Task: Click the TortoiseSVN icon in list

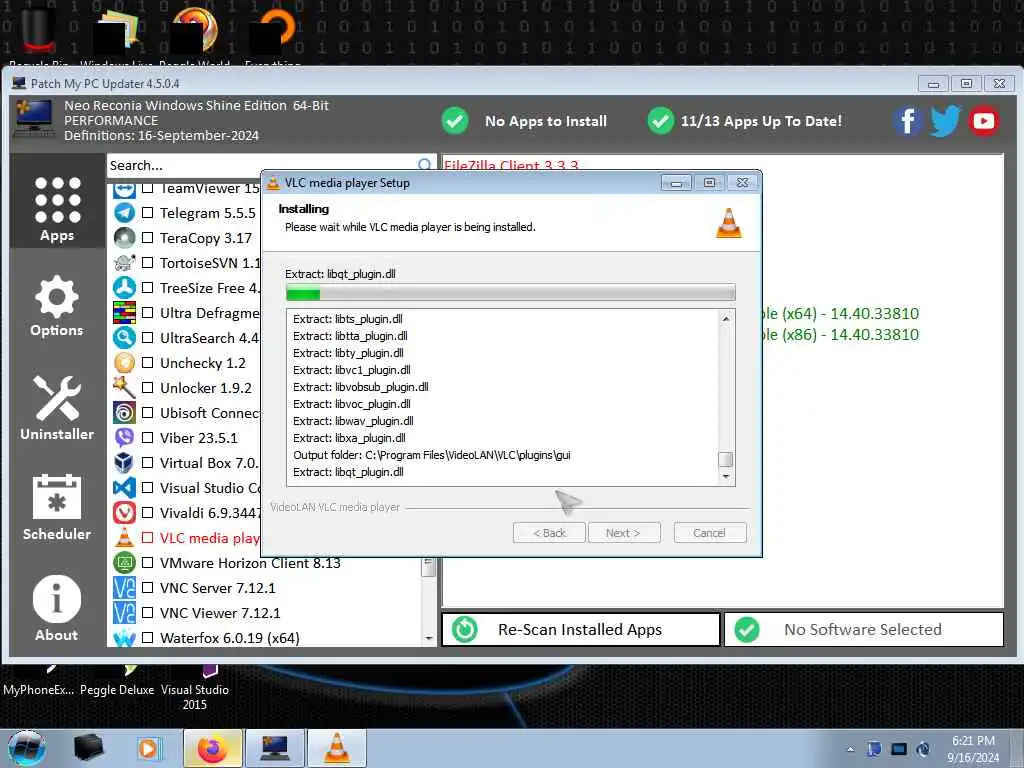Action: [124, 263]
